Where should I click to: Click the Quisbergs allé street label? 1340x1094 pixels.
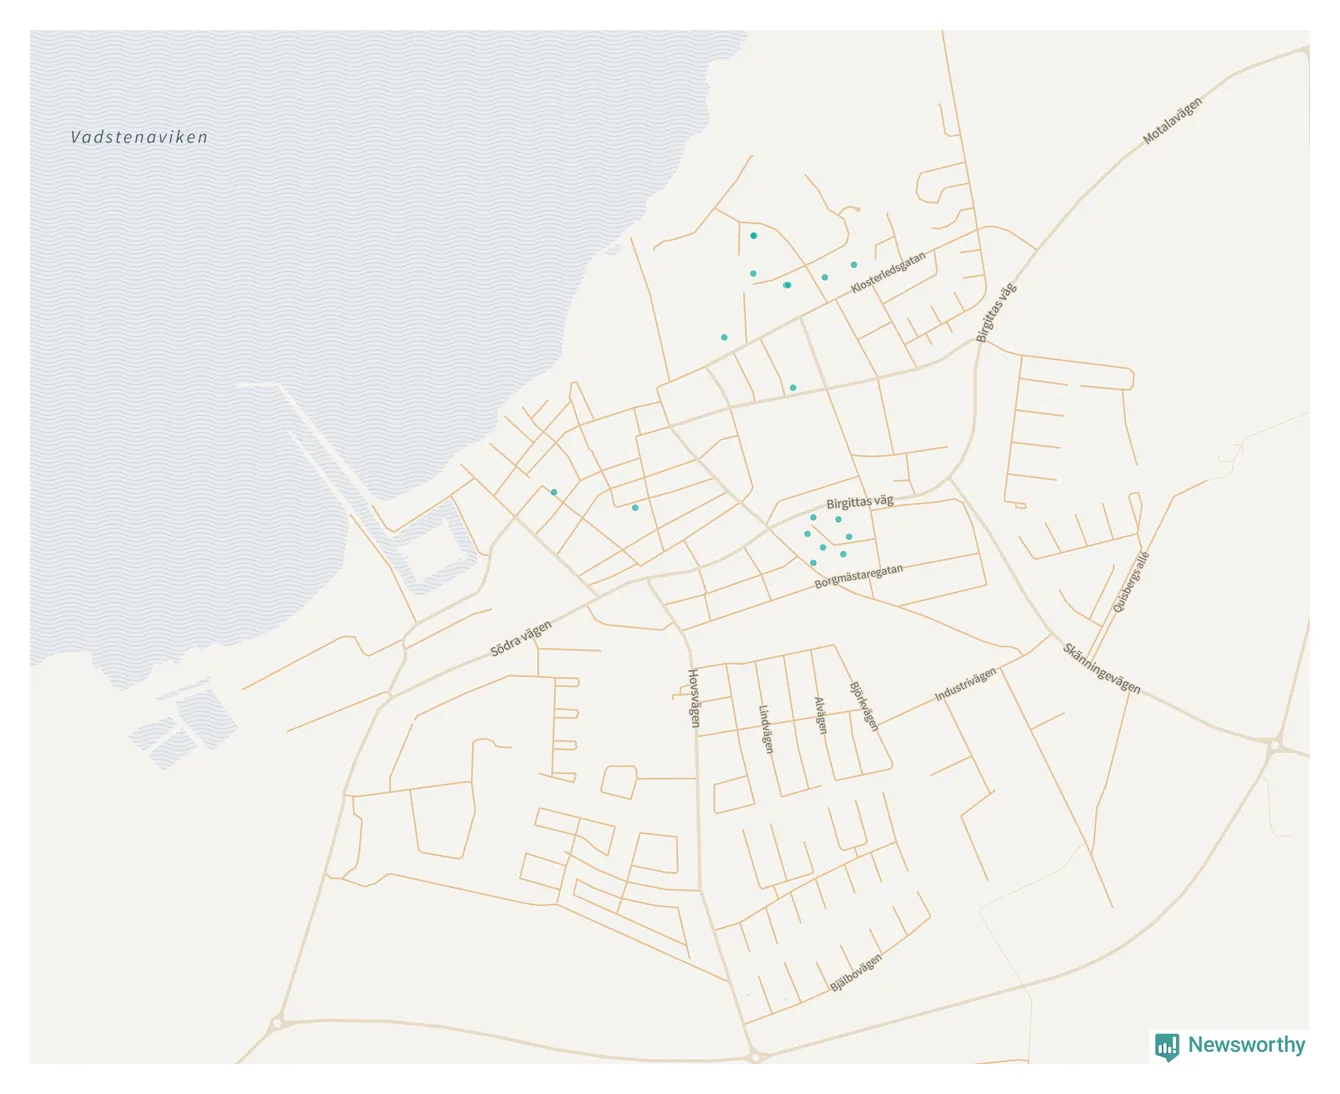tap(1131, 582)
